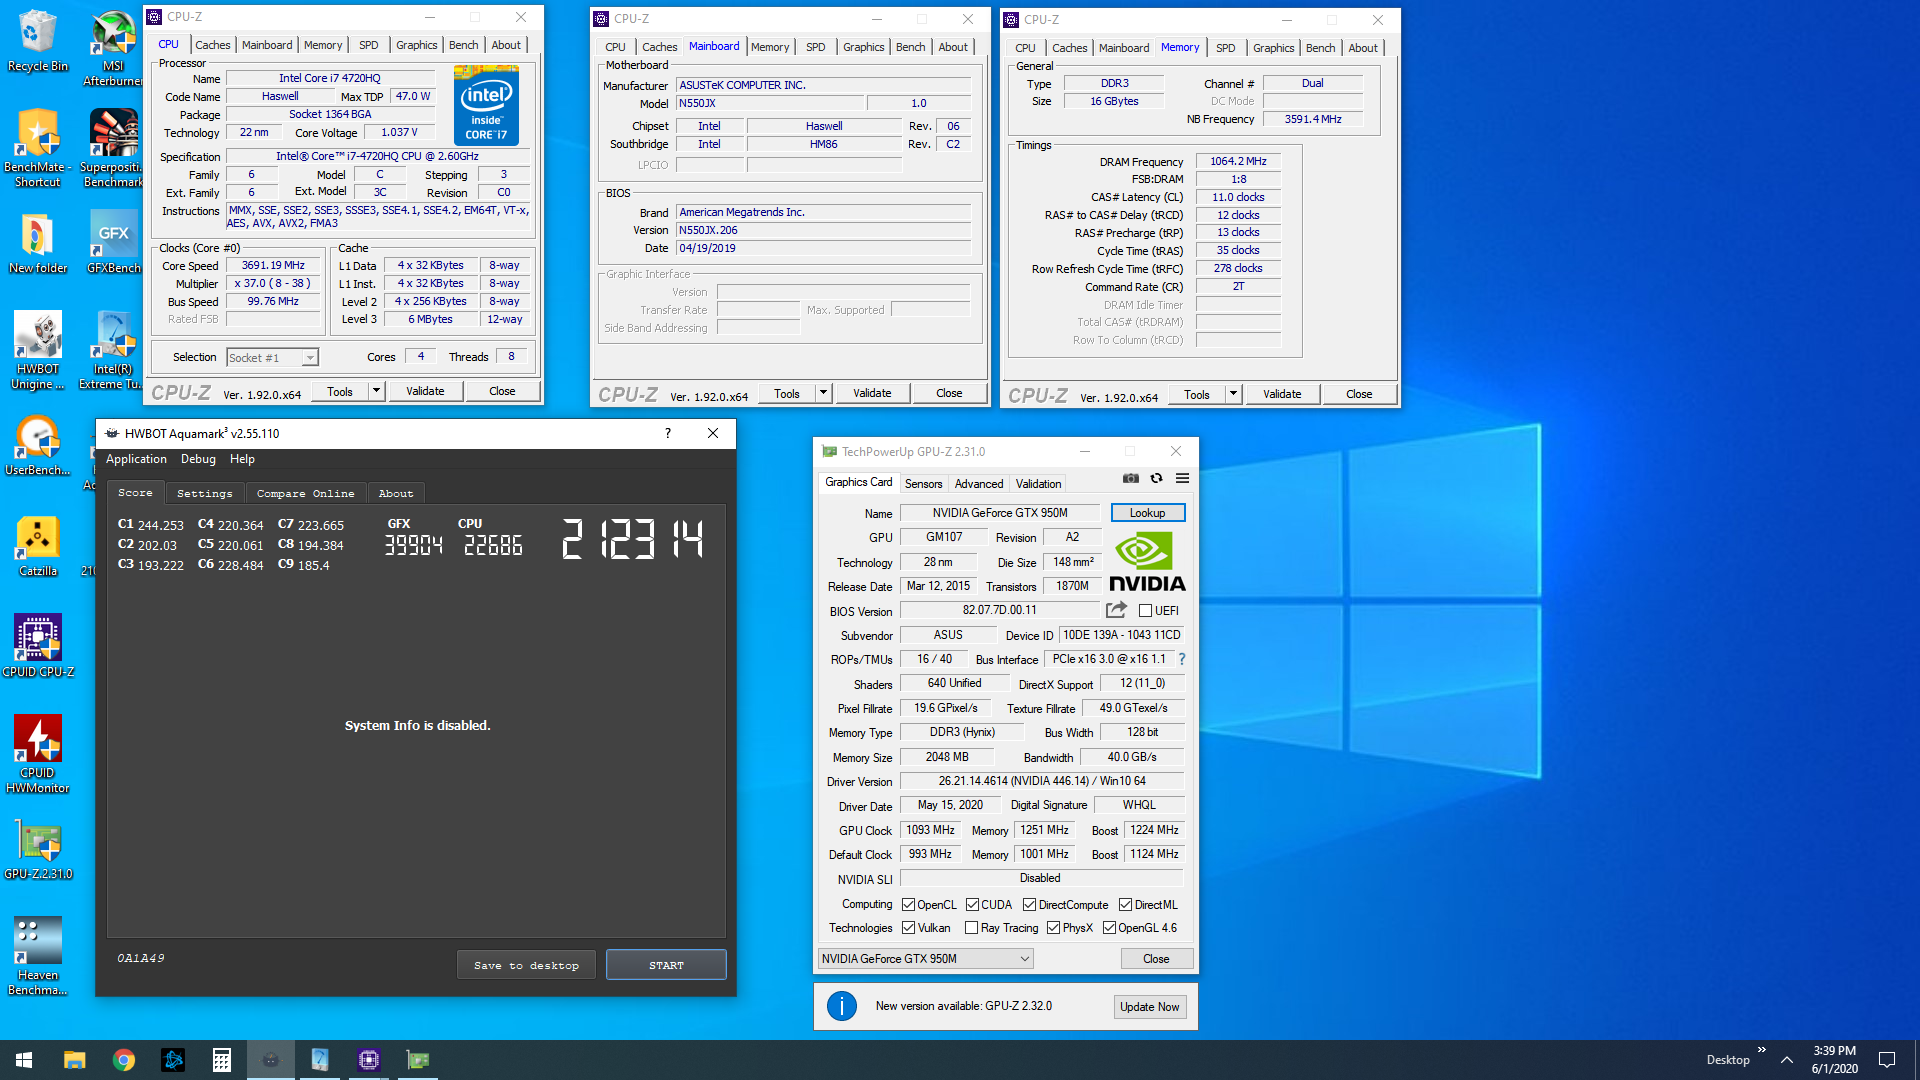
Task: Toggle the UEFI checkbox in GPU-Z
Action: (x=1145, y=611)
